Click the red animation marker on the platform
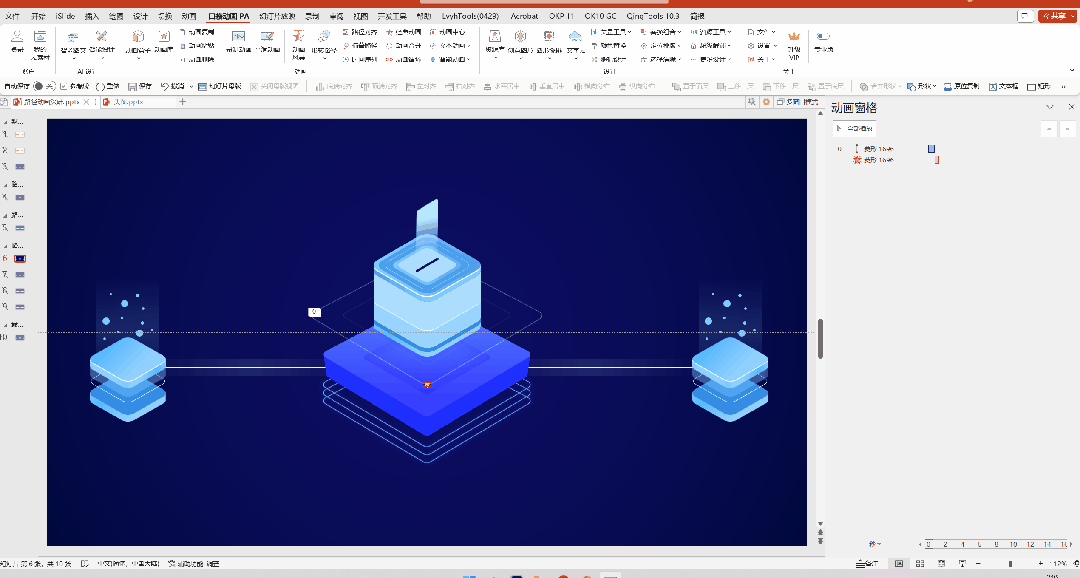This screenshot has height=578, width=1080. point(427,384)
